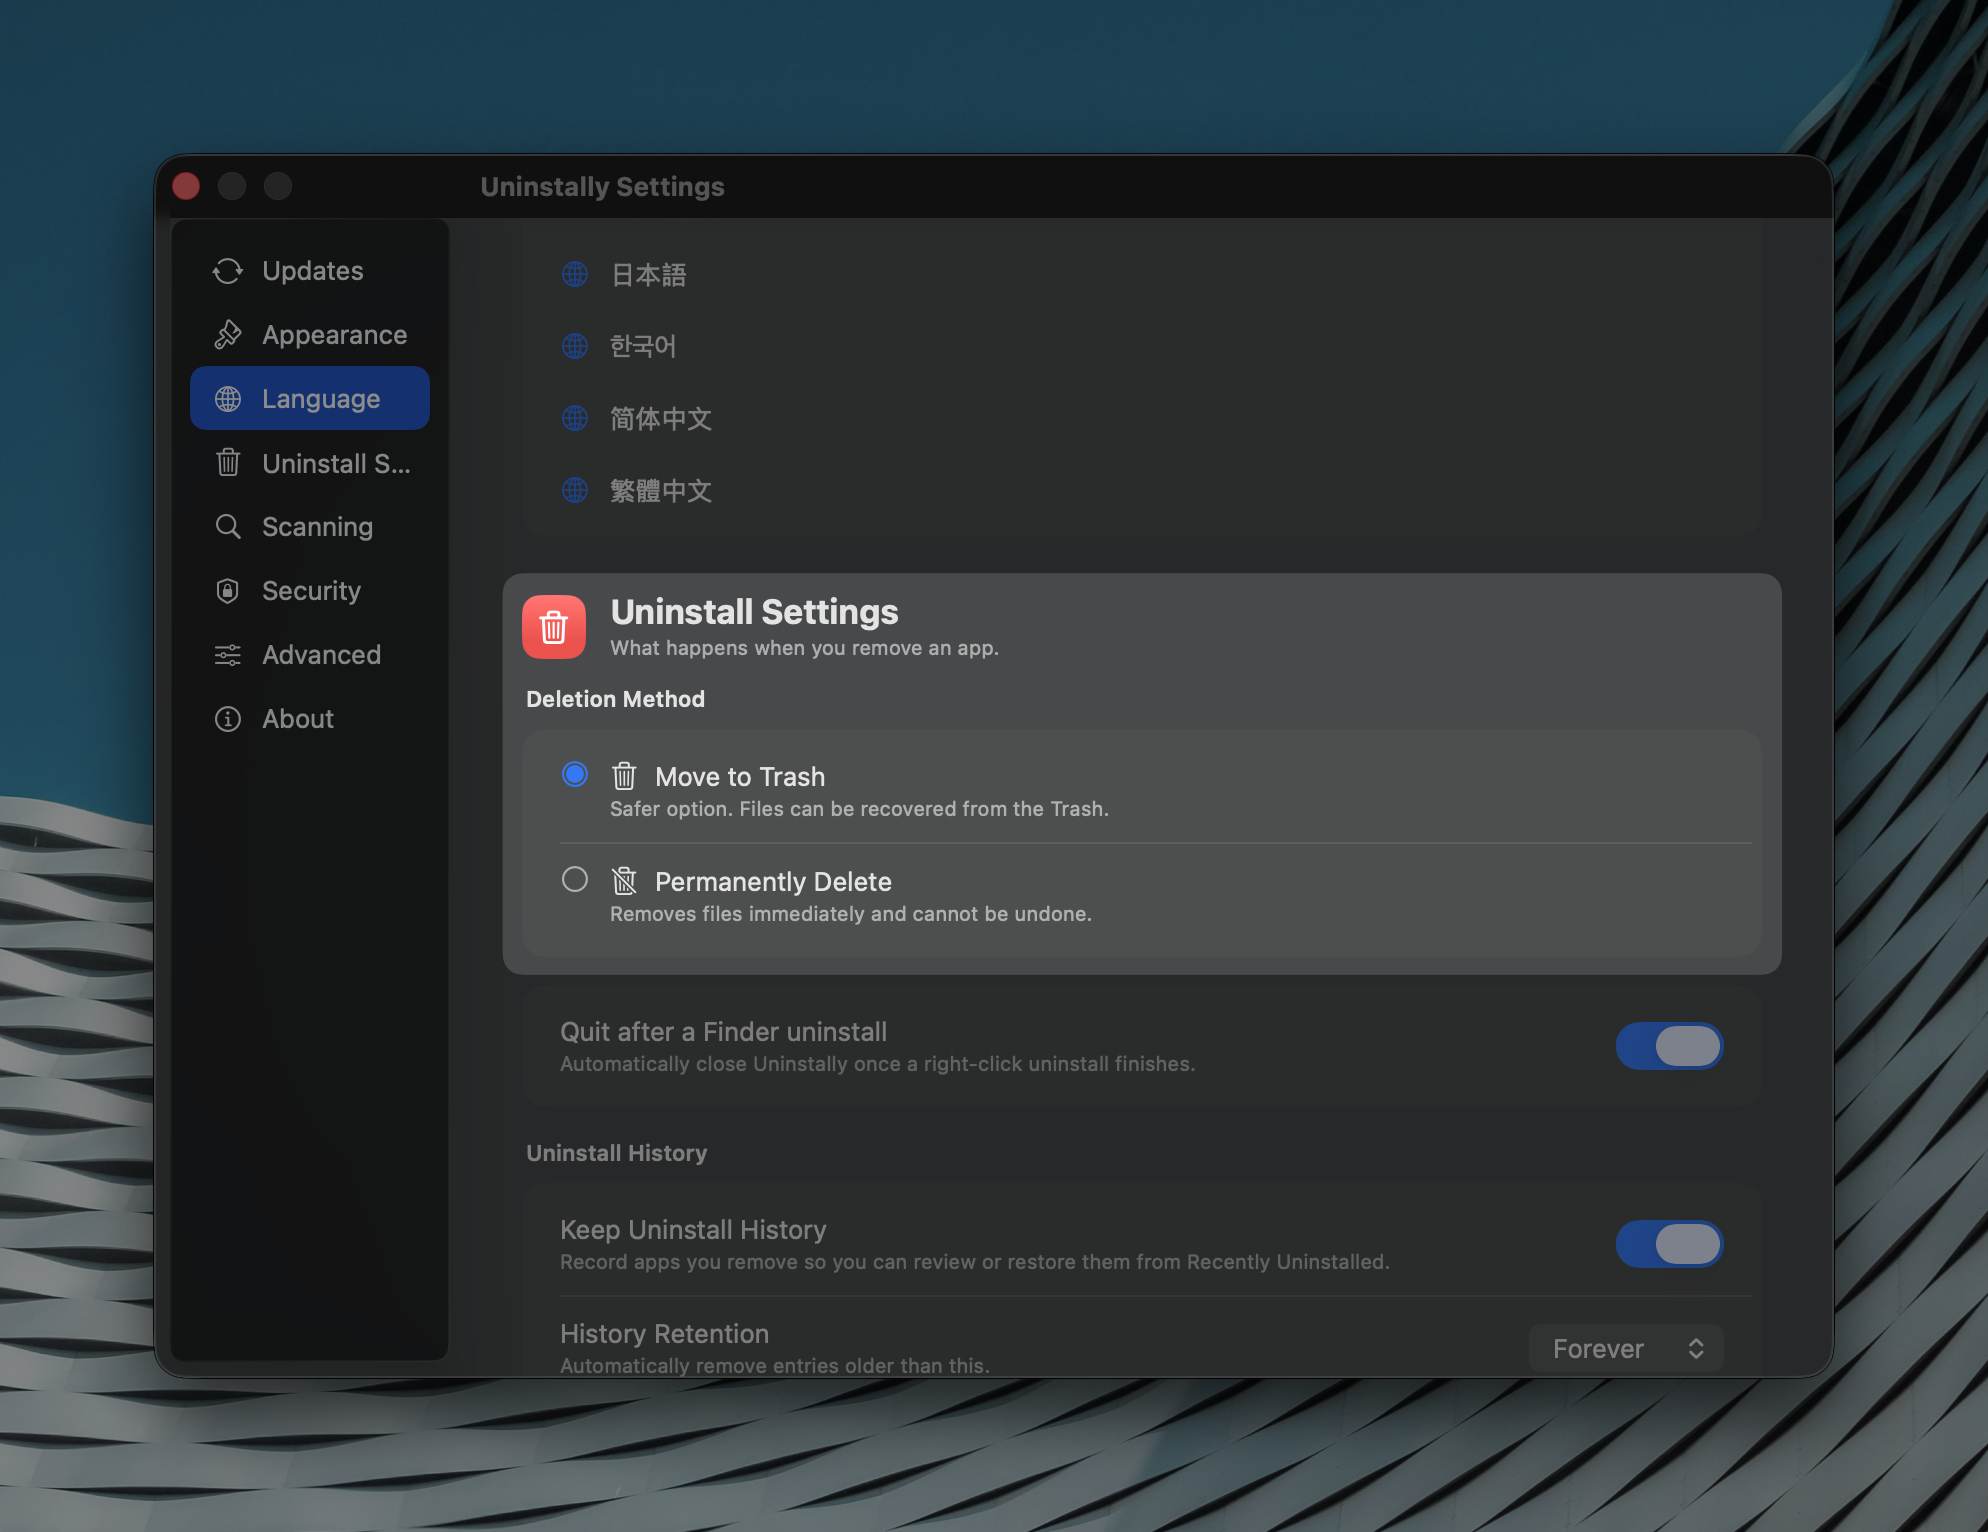The height and width of the screenshot is (1532, 1988).
Task: Open the About section
Action: [x=310, y=719]
